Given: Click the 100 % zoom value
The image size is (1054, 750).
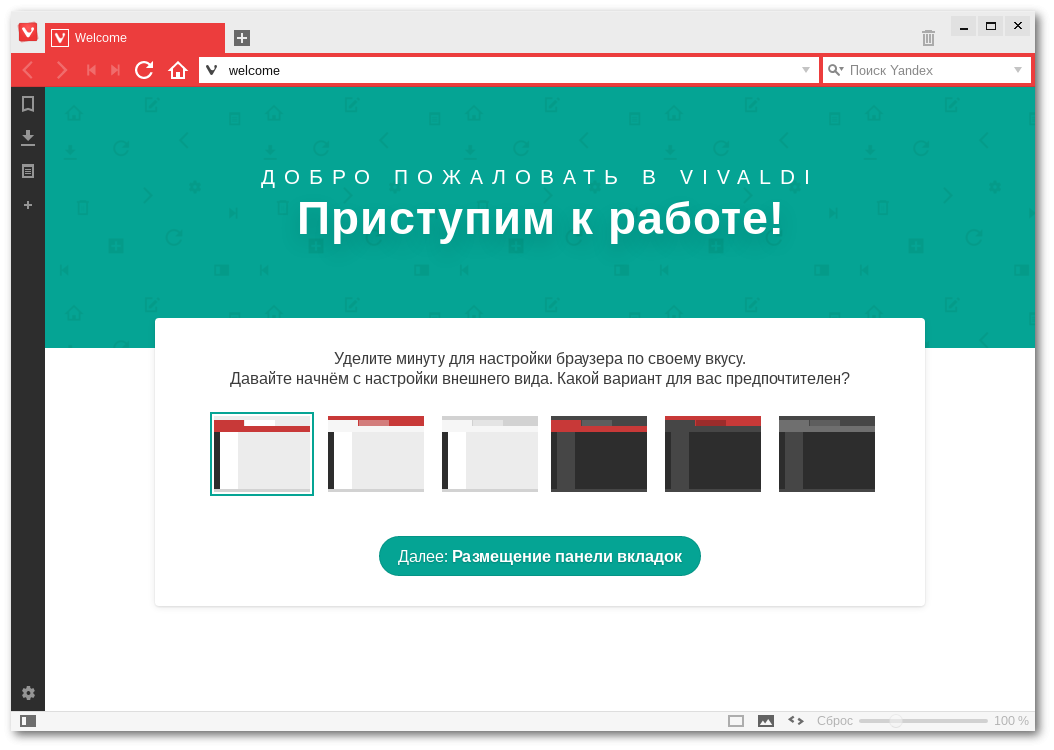Looking at the screenshot, I should click(1011, 720).
